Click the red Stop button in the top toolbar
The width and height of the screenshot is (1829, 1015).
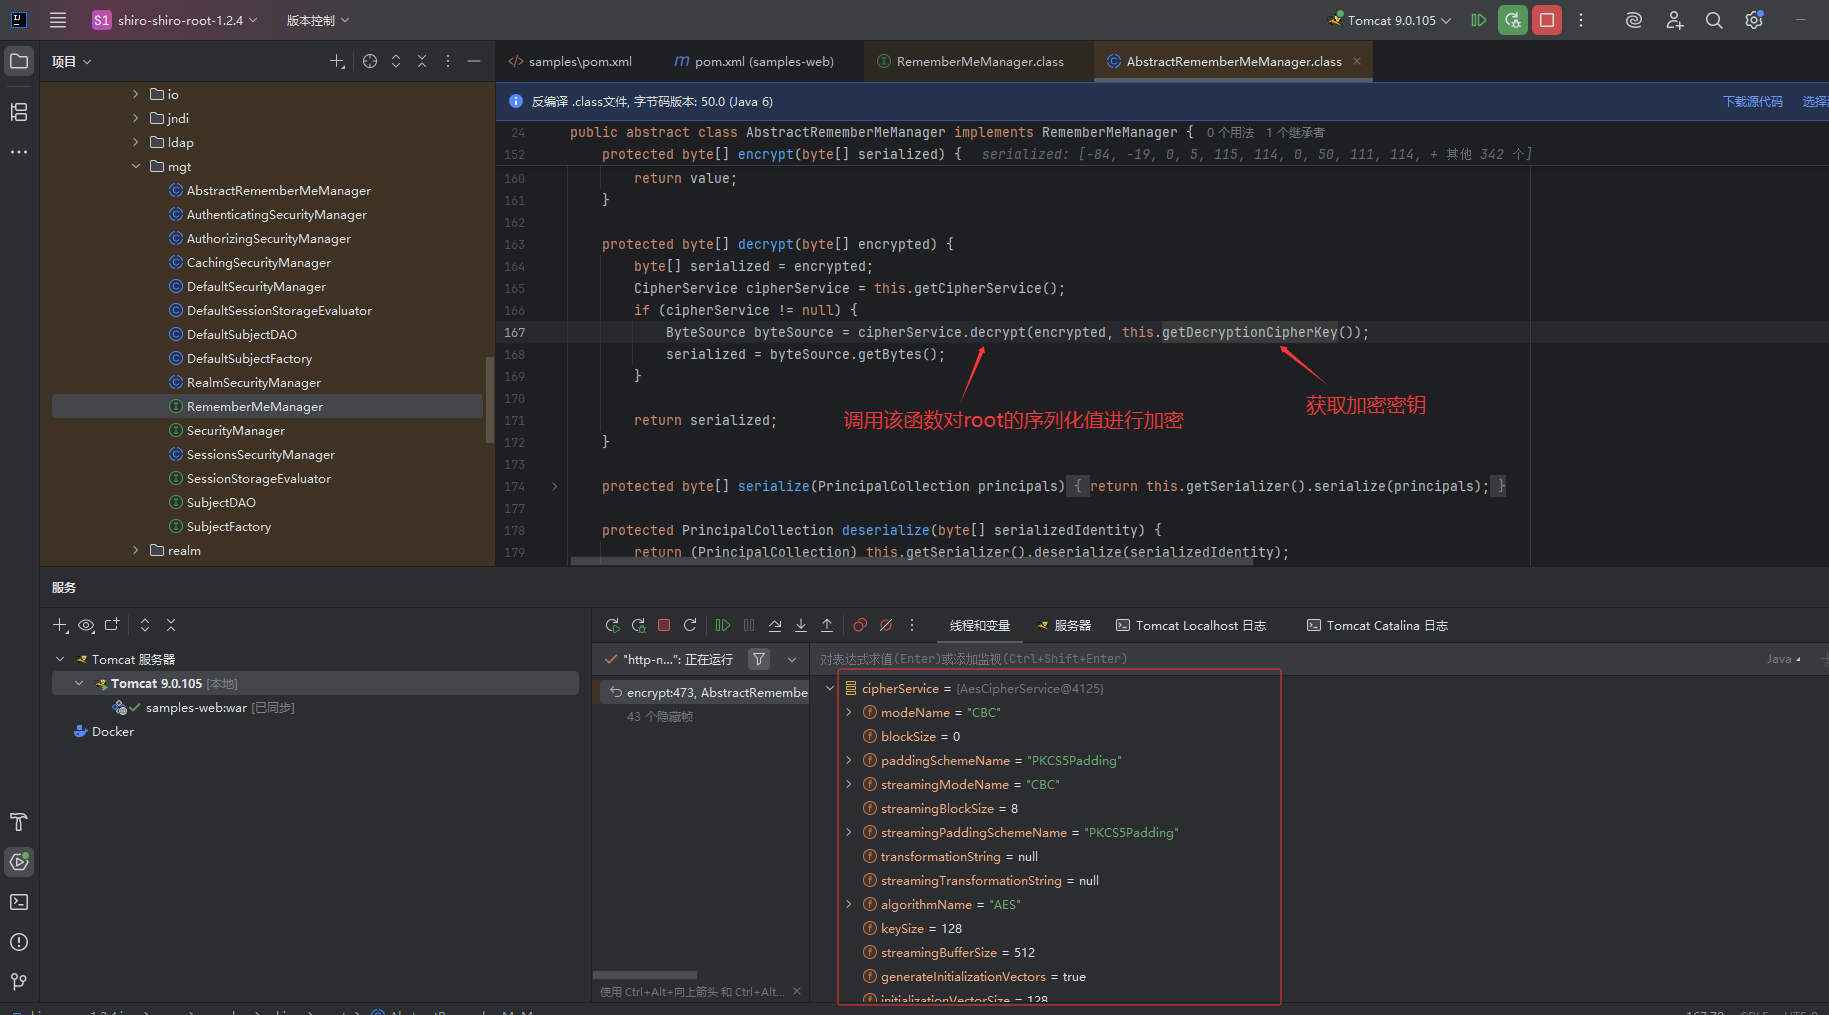click(x=1546, y=20)
